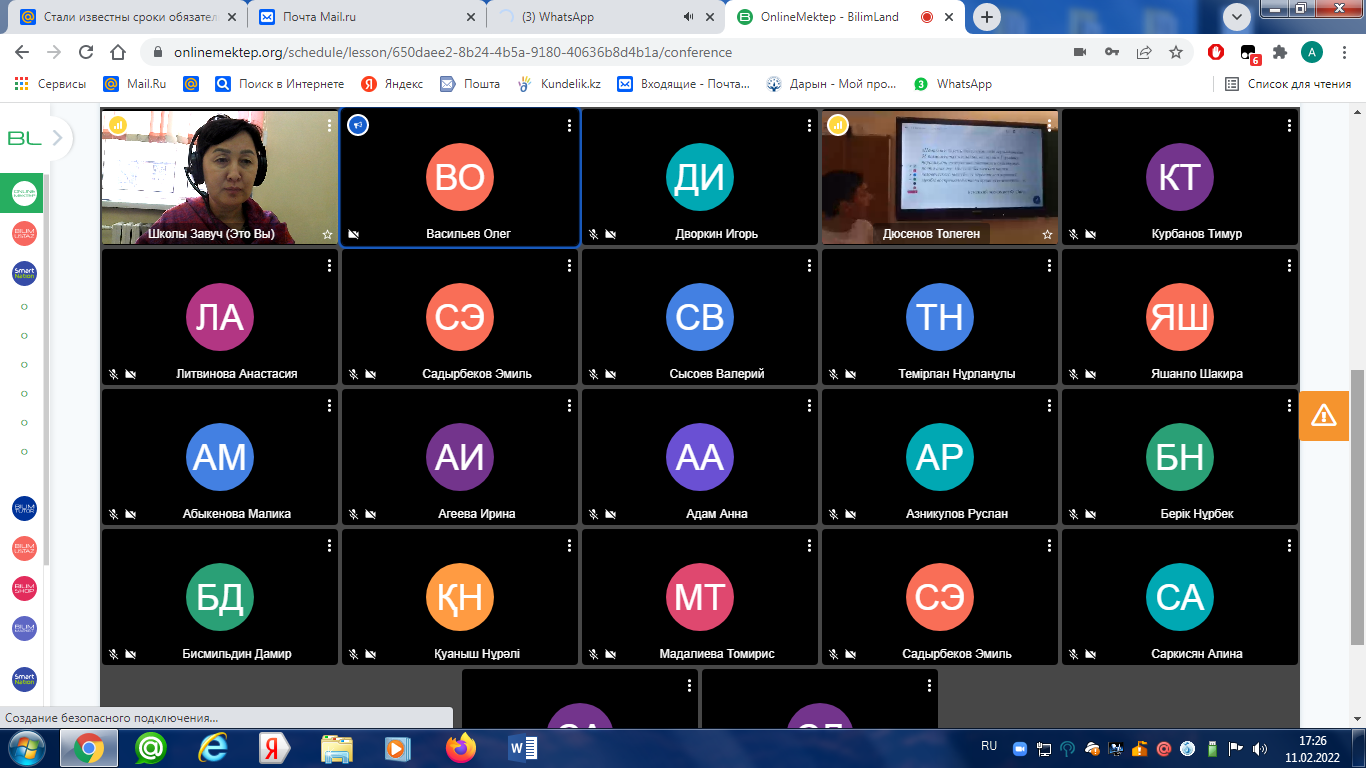Pin Дюсенов Толеген video using star icon
The height and width of the screenshot is (768, 1366).
click(1047, 234)
